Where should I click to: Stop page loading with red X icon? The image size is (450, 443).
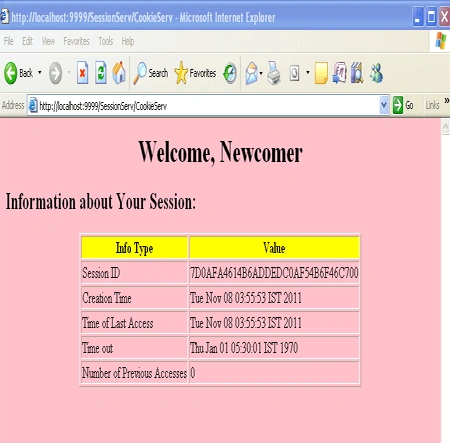tap(82, 72)
